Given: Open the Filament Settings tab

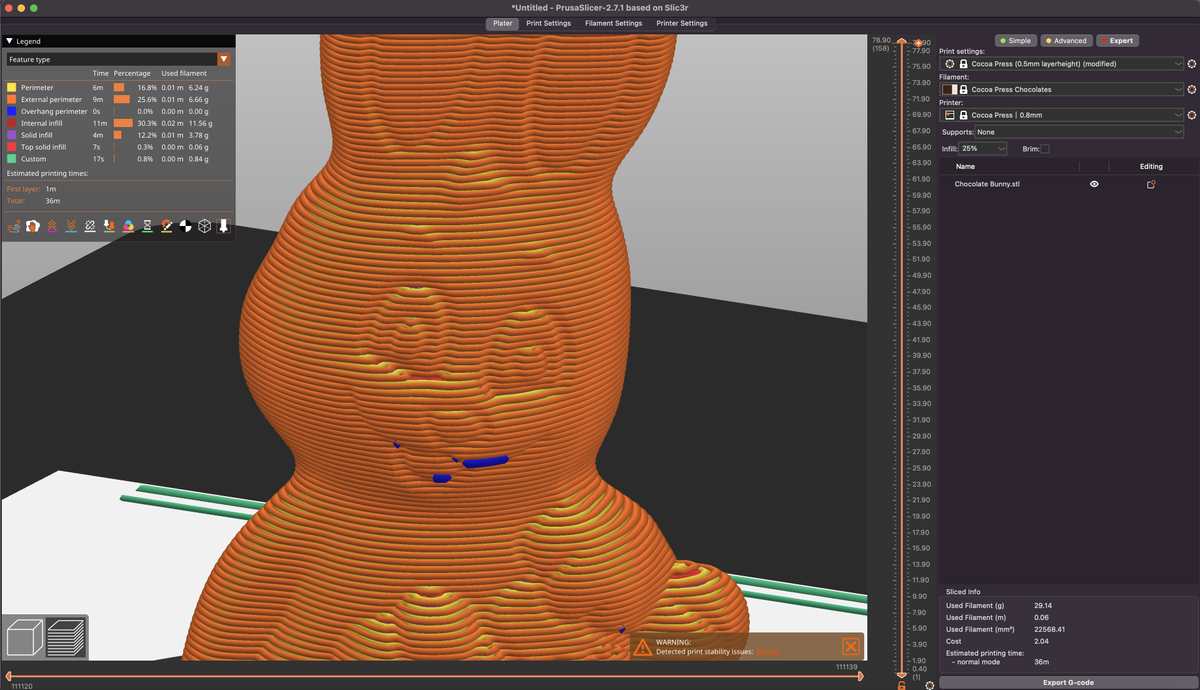Looking at the screenshot, I should (613, 23).
